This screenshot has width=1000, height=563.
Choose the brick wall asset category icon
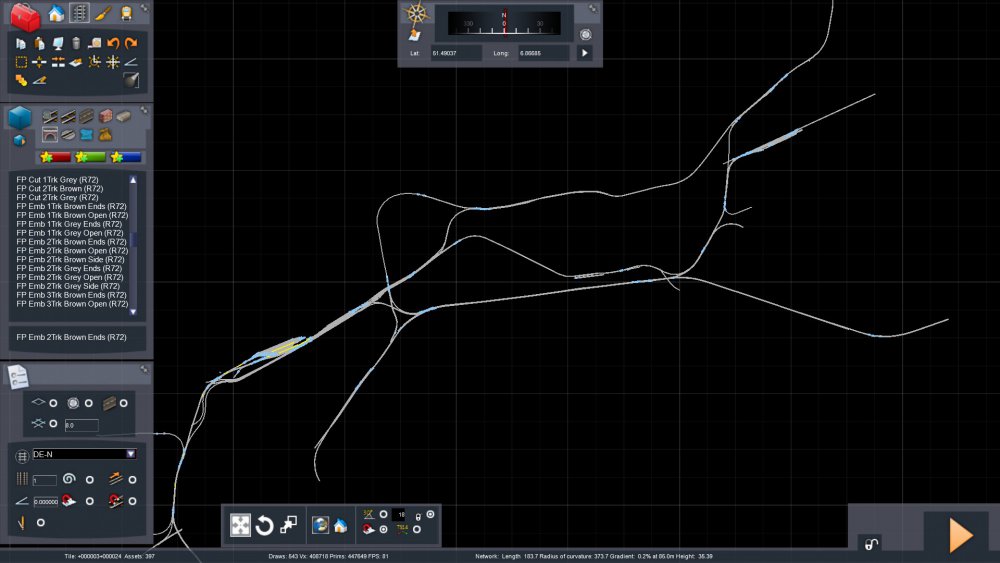point(105,116)
